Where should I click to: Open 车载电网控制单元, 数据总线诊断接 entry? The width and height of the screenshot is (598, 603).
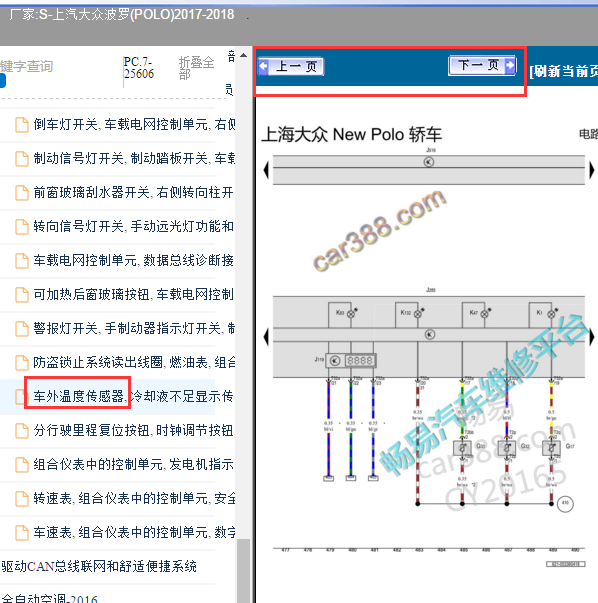(x=133, y=260)
